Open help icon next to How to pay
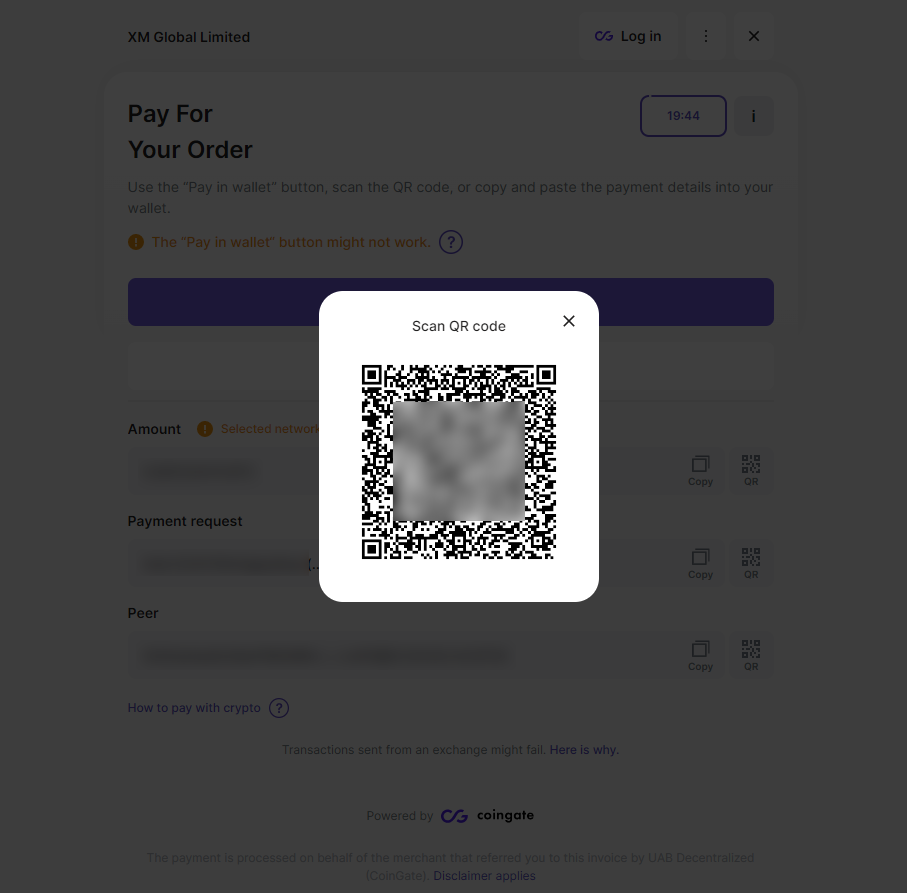This screenshot has height=893, width=907. point(279,708)
